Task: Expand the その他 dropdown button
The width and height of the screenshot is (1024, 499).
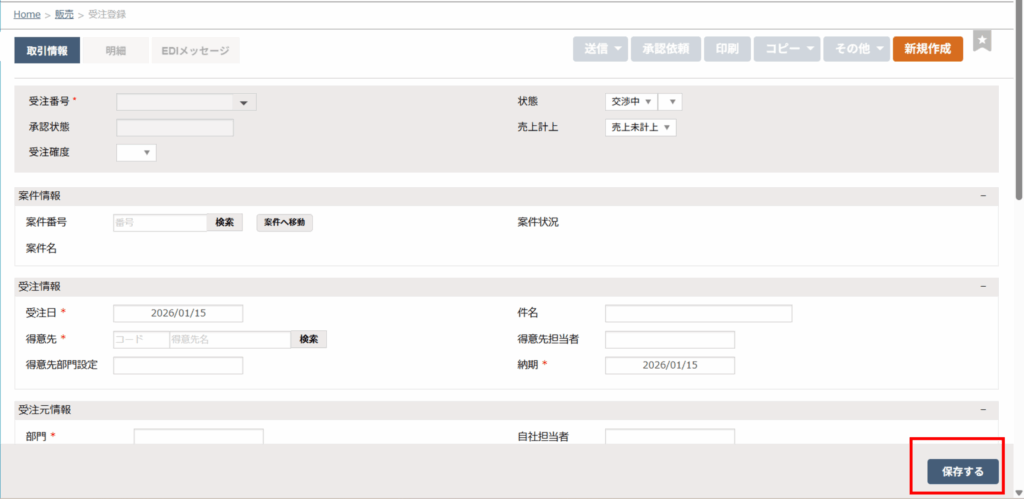Action: [x=856, y=49]
